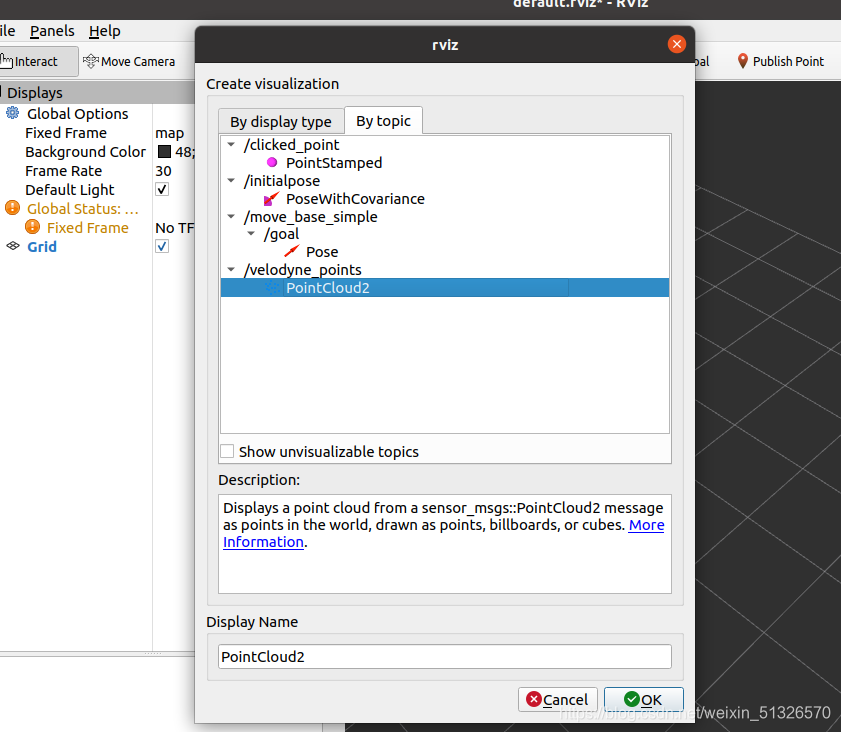Image resolution: width=841 pixels, height=732 pixels.
Task: Select the PointStamped entry
Action: [x=334, y=162]
